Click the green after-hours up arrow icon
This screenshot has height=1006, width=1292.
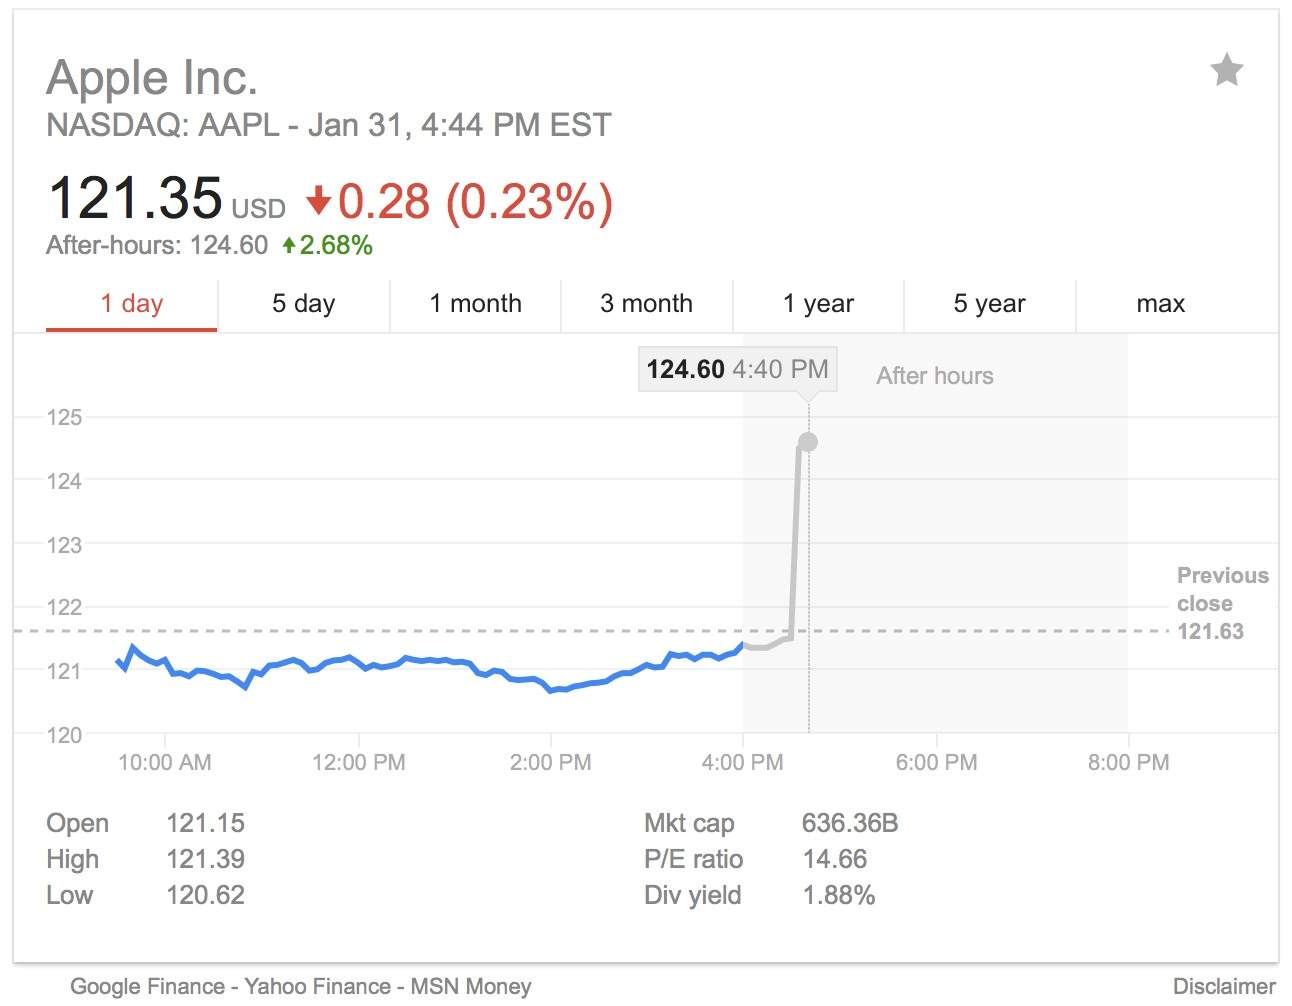[289, 245]
